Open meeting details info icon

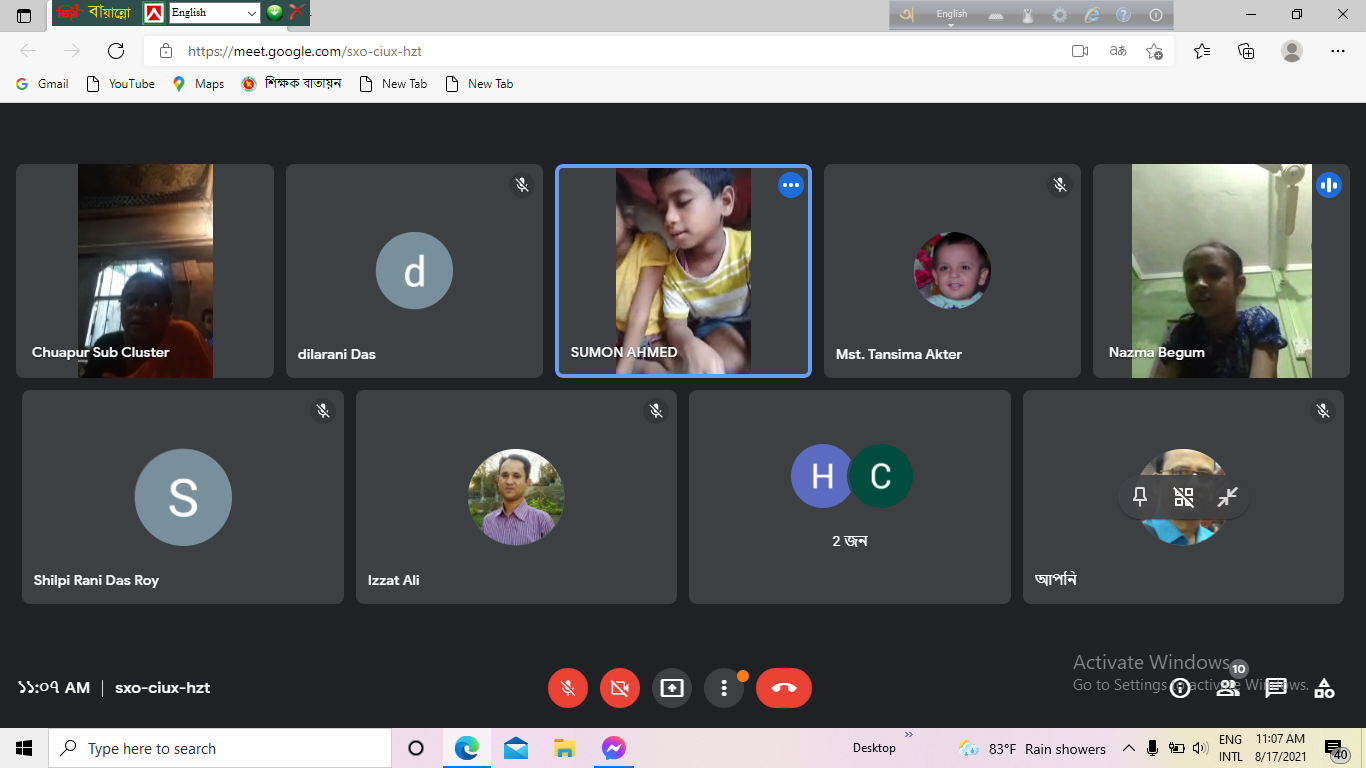coord(1180,688)
